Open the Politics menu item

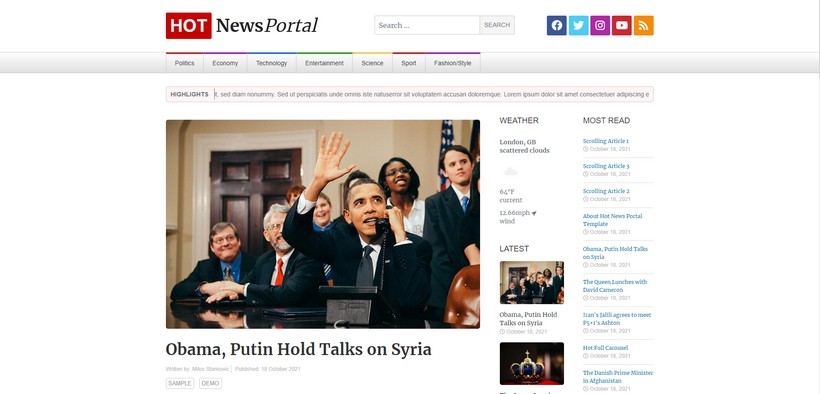point(185,63)
